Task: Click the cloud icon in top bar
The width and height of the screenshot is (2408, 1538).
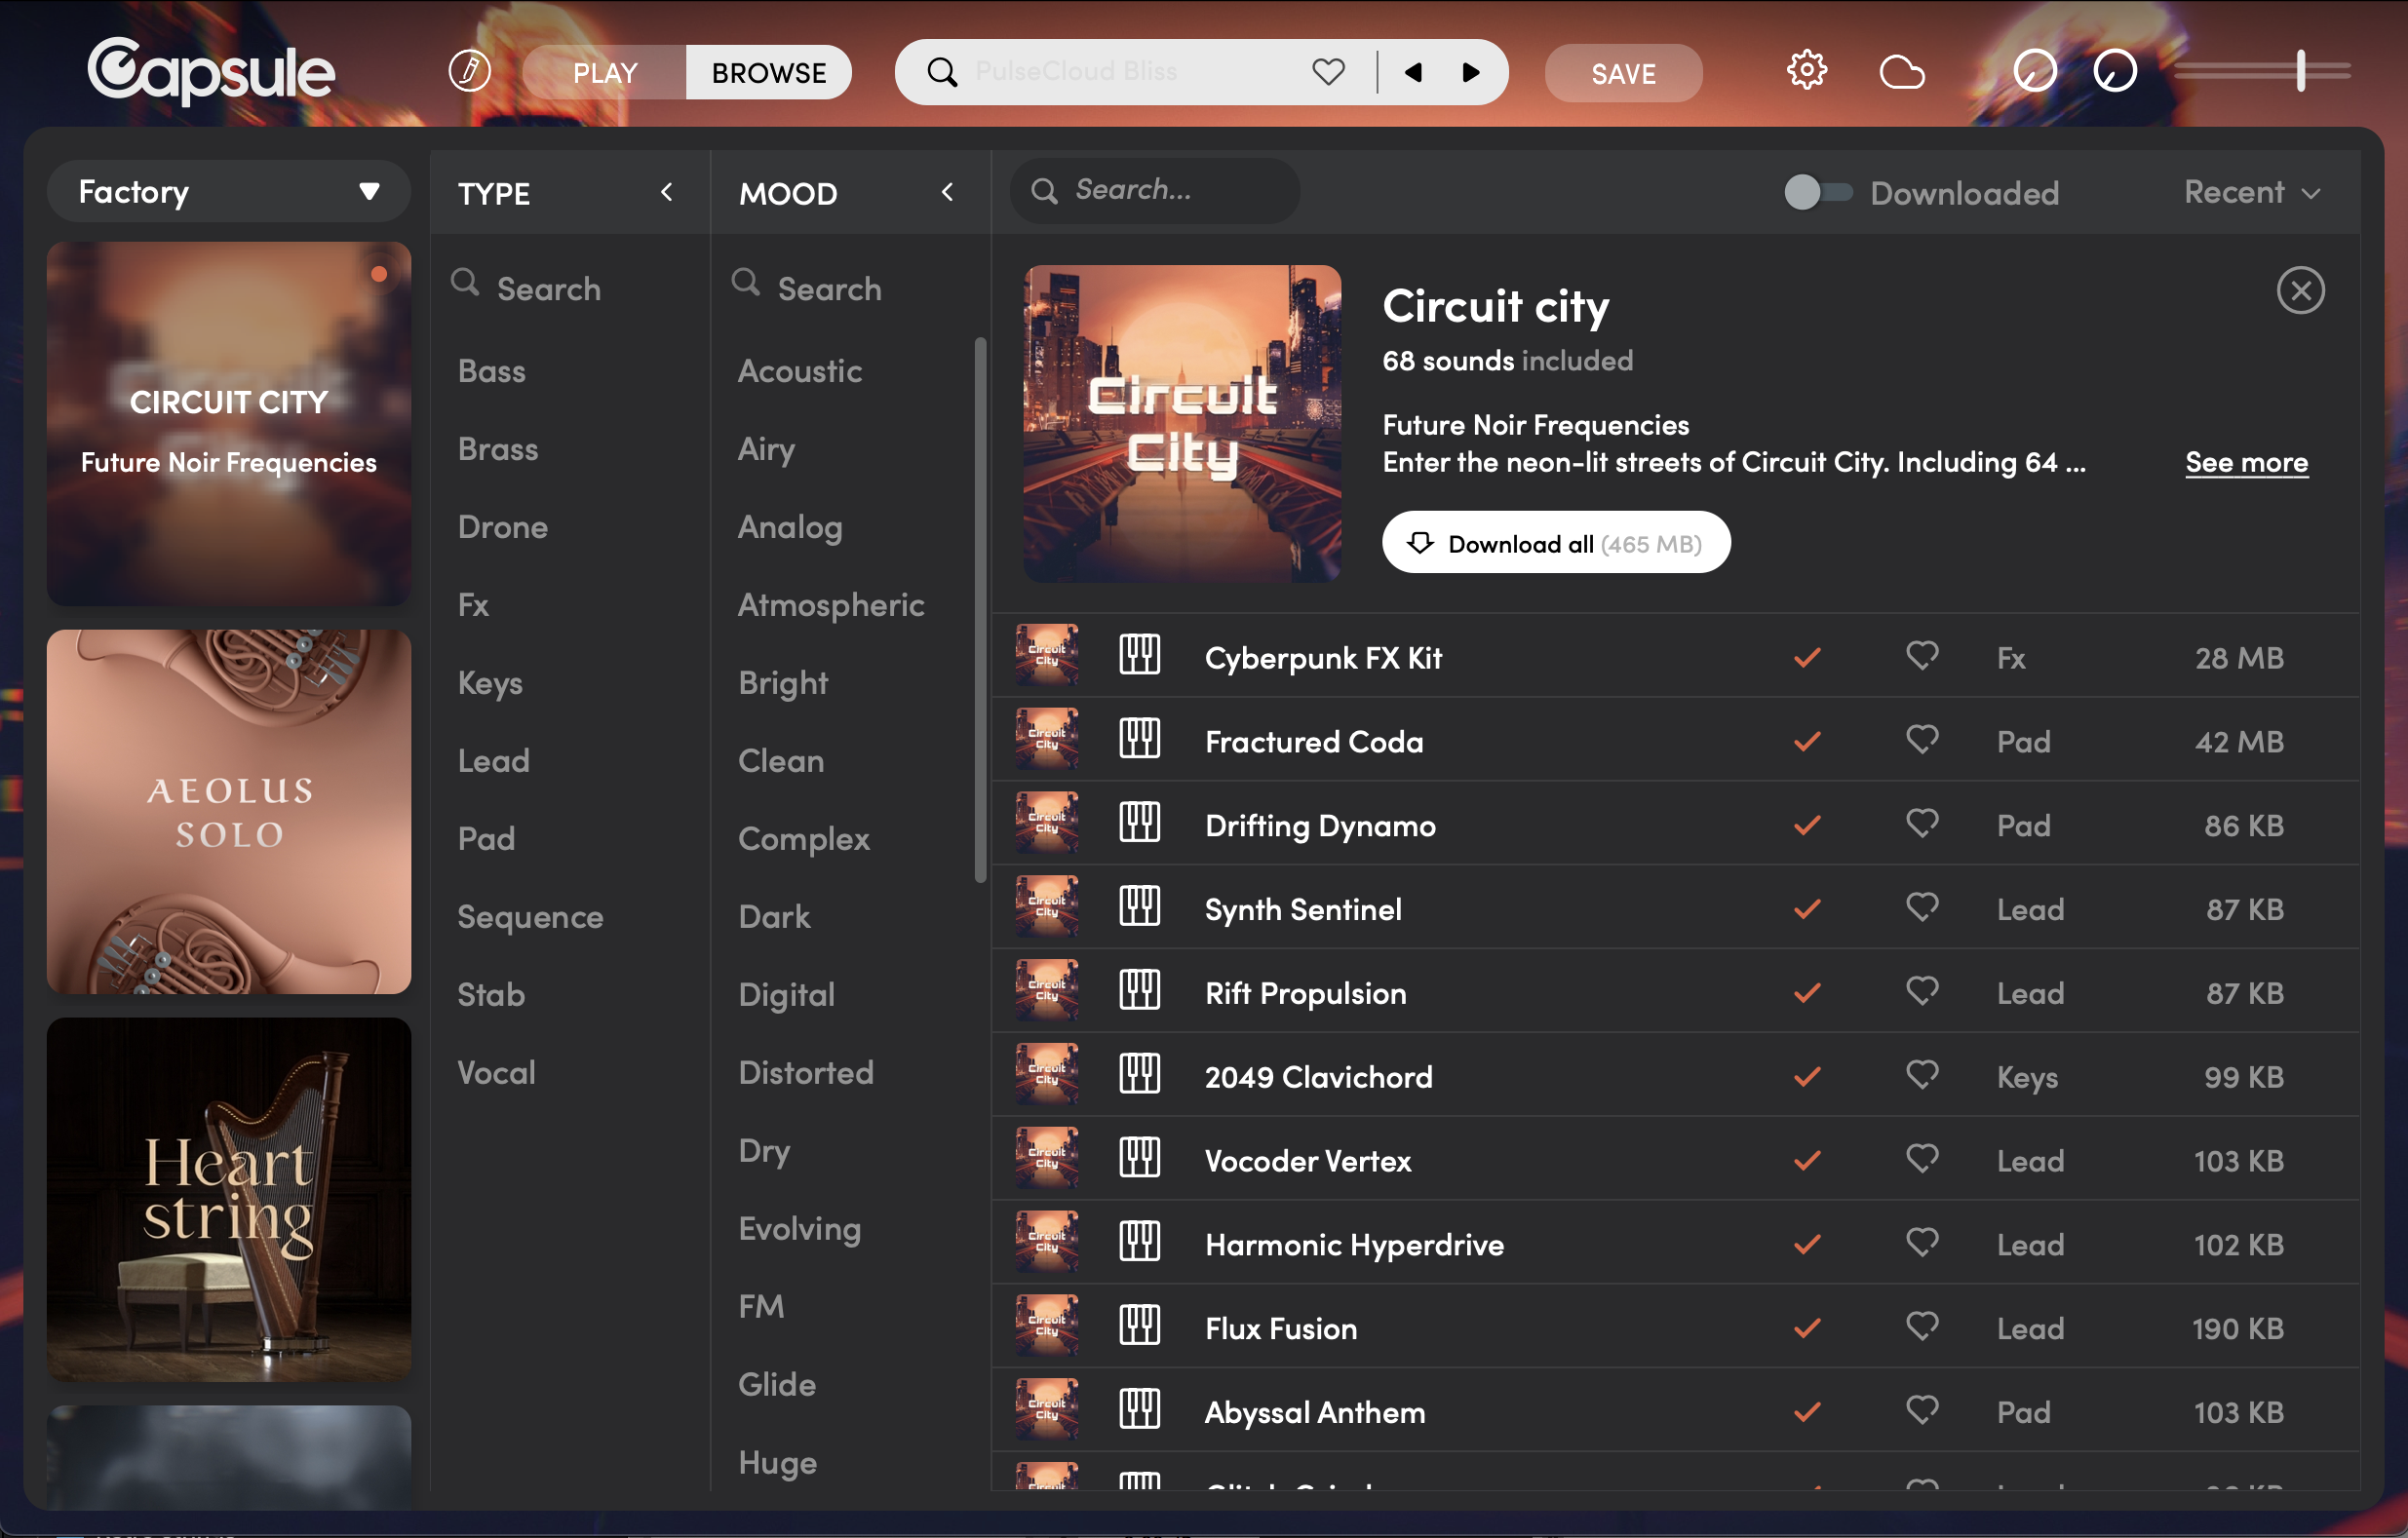Action: coord(1901,72)
